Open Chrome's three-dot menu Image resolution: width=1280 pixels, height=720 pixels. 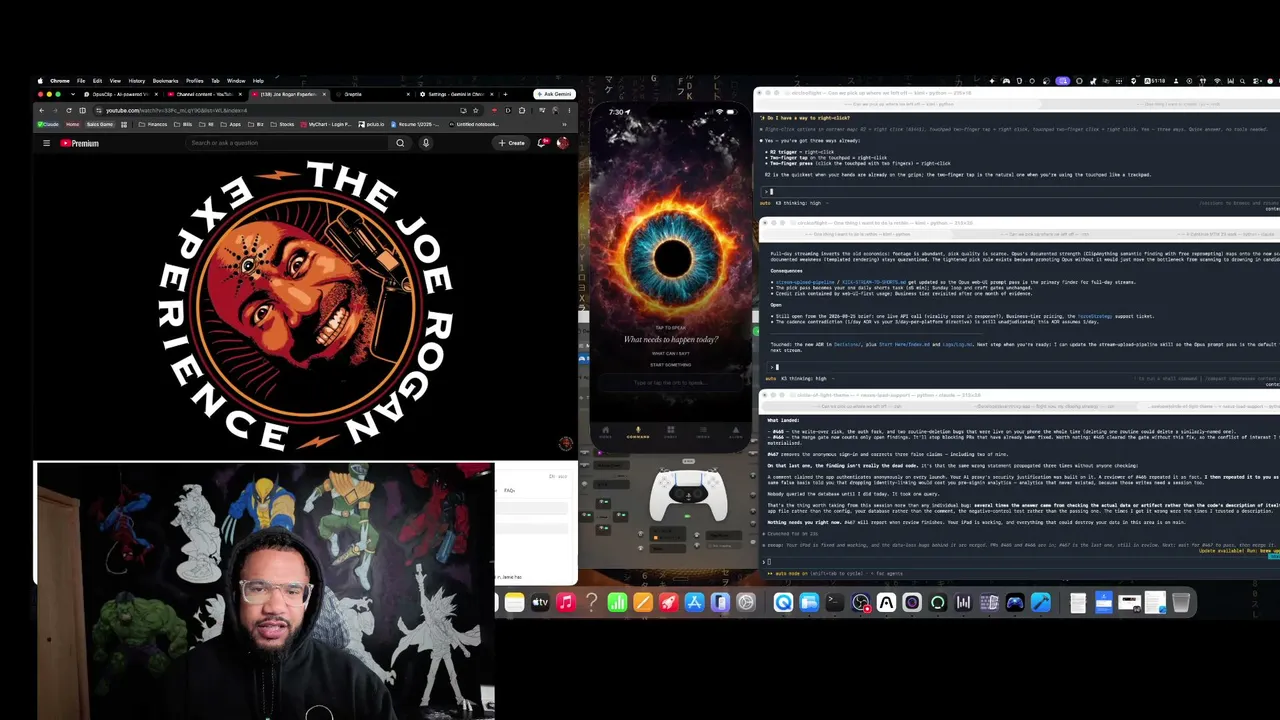point(568,110)
